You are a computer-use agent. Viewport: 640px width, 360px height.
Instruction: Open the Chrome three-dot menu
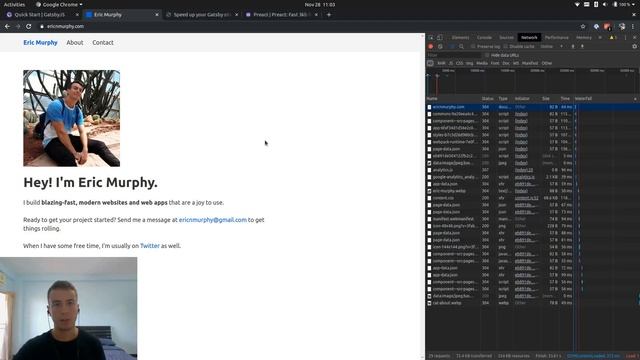coord(633,26)
